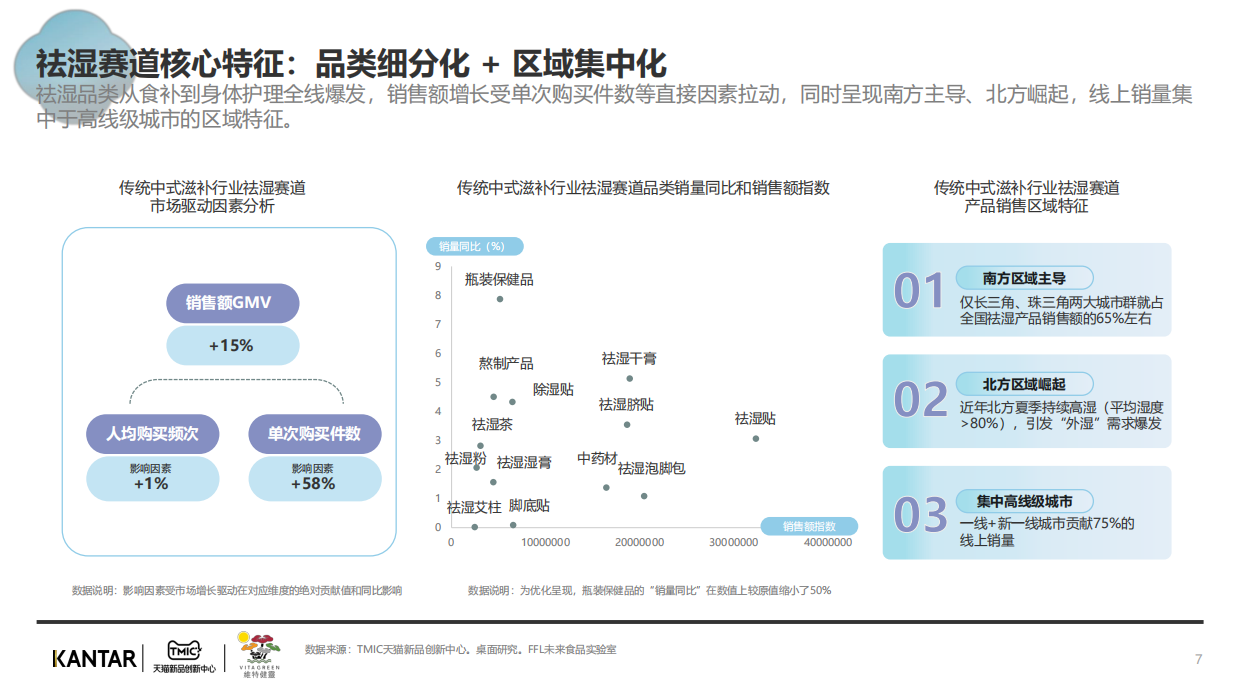Click the right chart title 产品销售区域特征
1240x697 pixels.
1026,206
